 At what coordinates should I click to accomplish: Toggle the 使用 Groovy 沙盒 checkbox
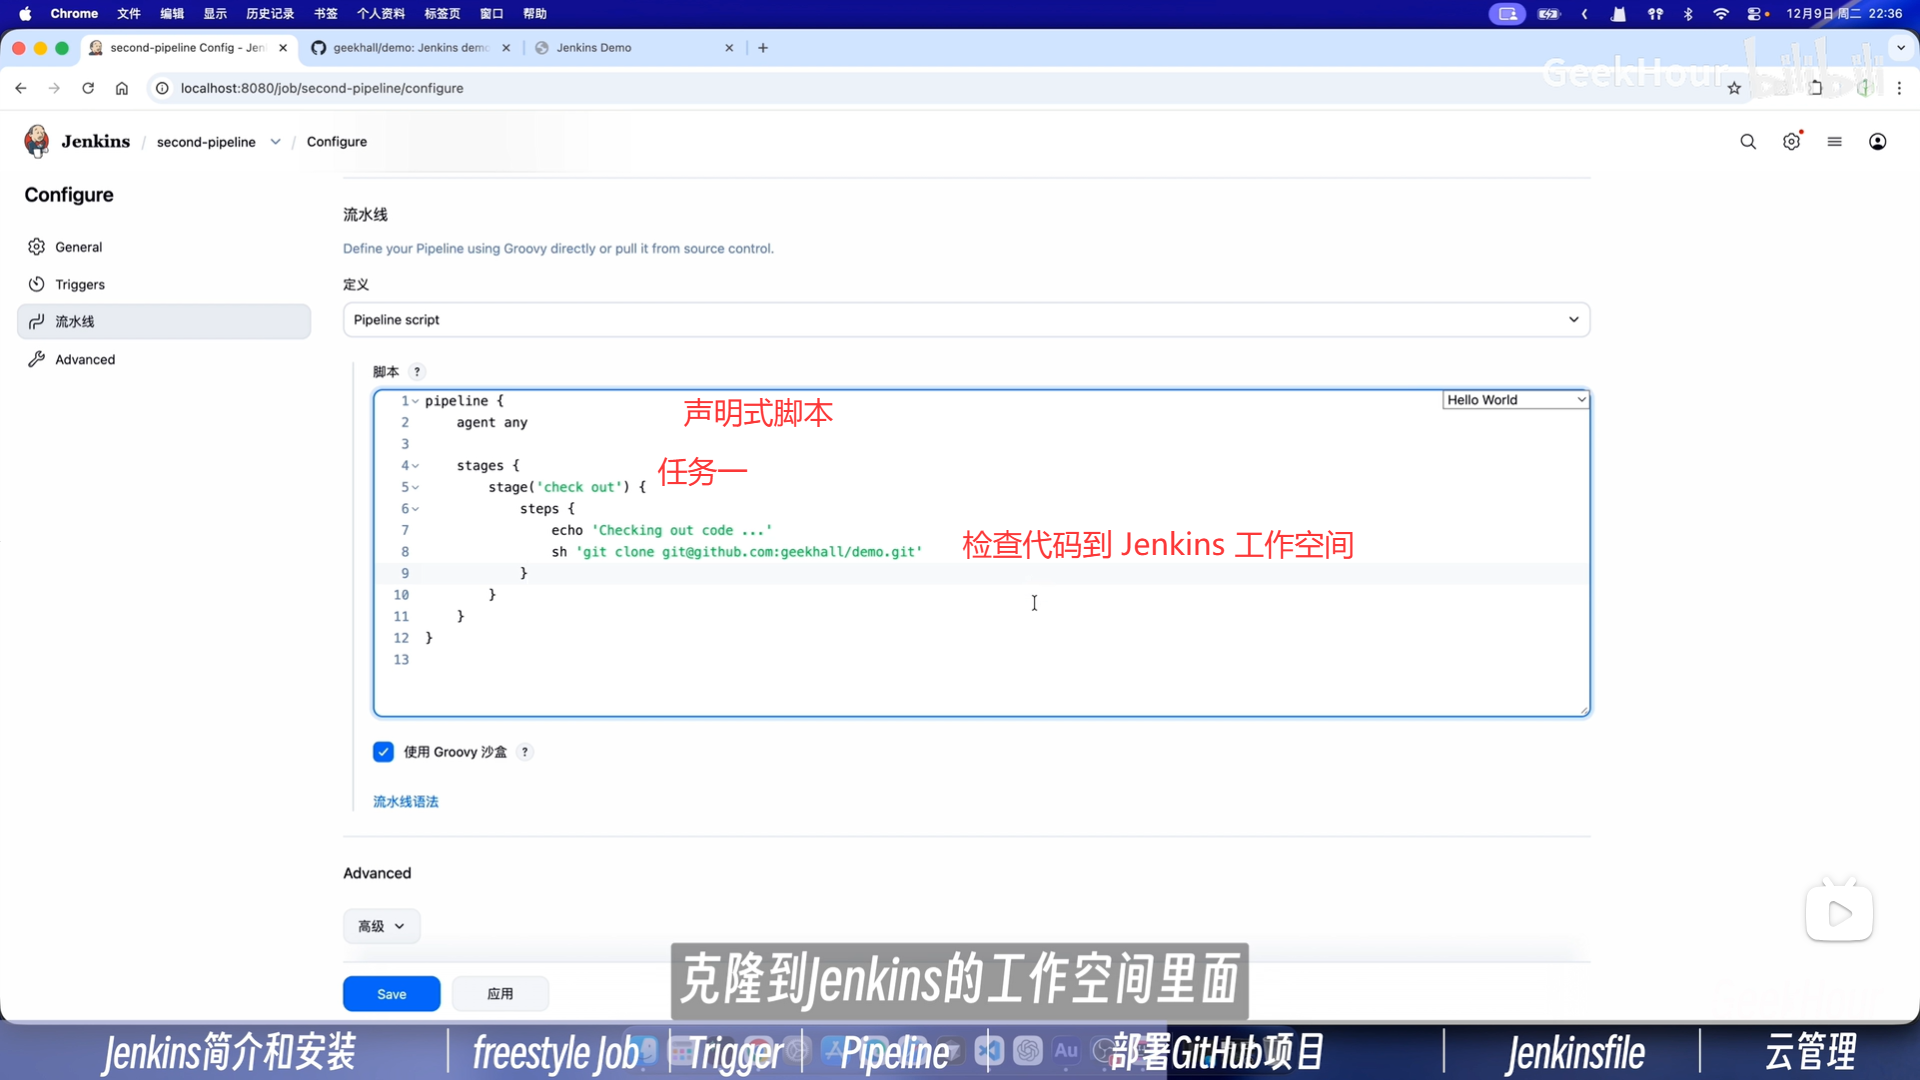[x=383, y=752]
